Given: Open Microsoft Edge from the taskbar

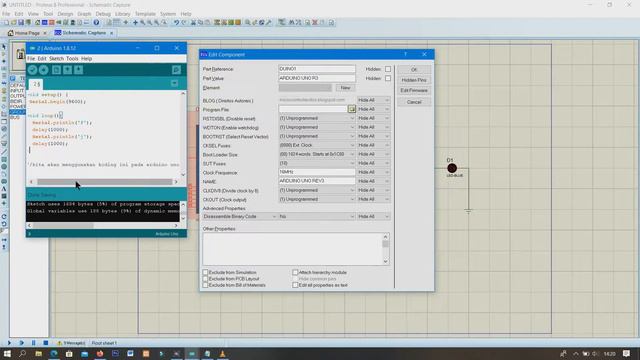Looking at the screenshot, I should click(x=54, y=353).
